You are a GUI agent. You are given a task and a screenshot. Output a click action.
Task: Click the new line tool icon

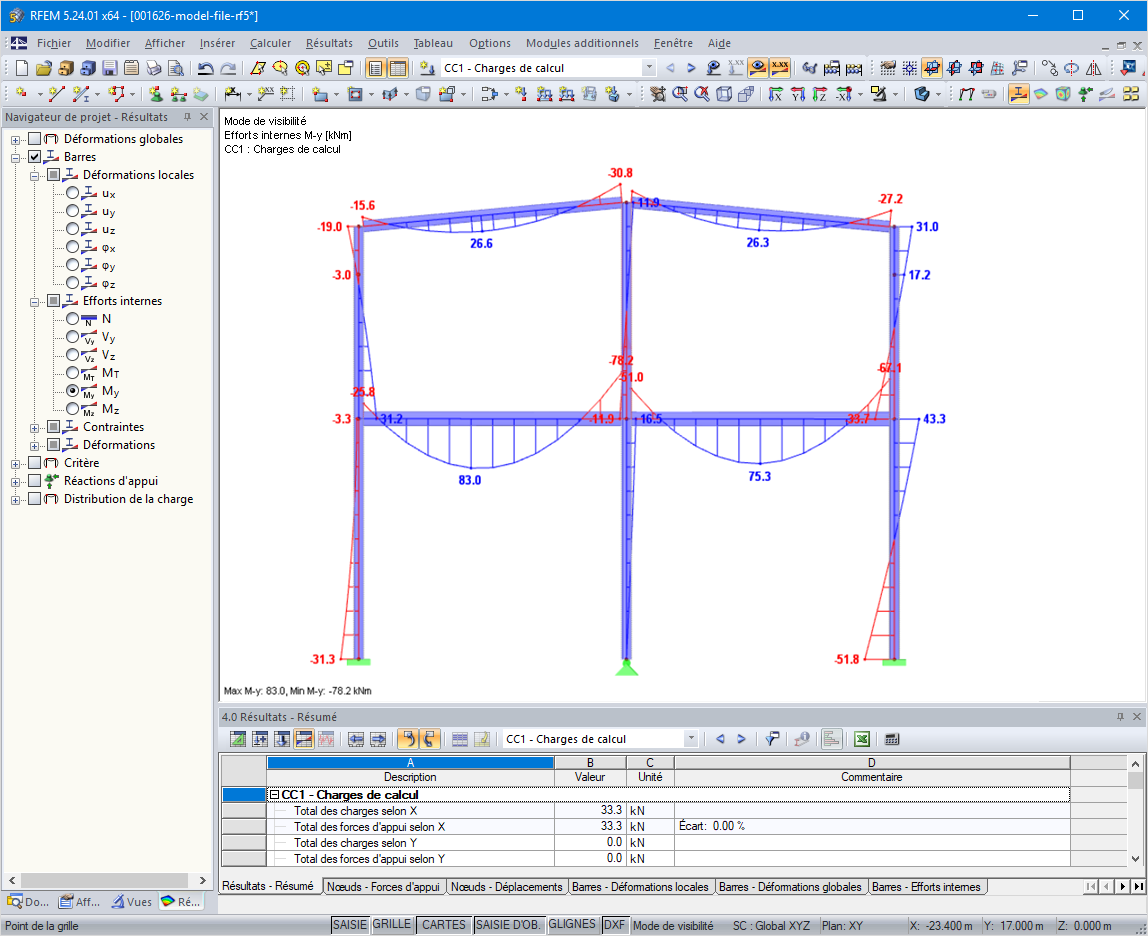click(x=56, y=94)
